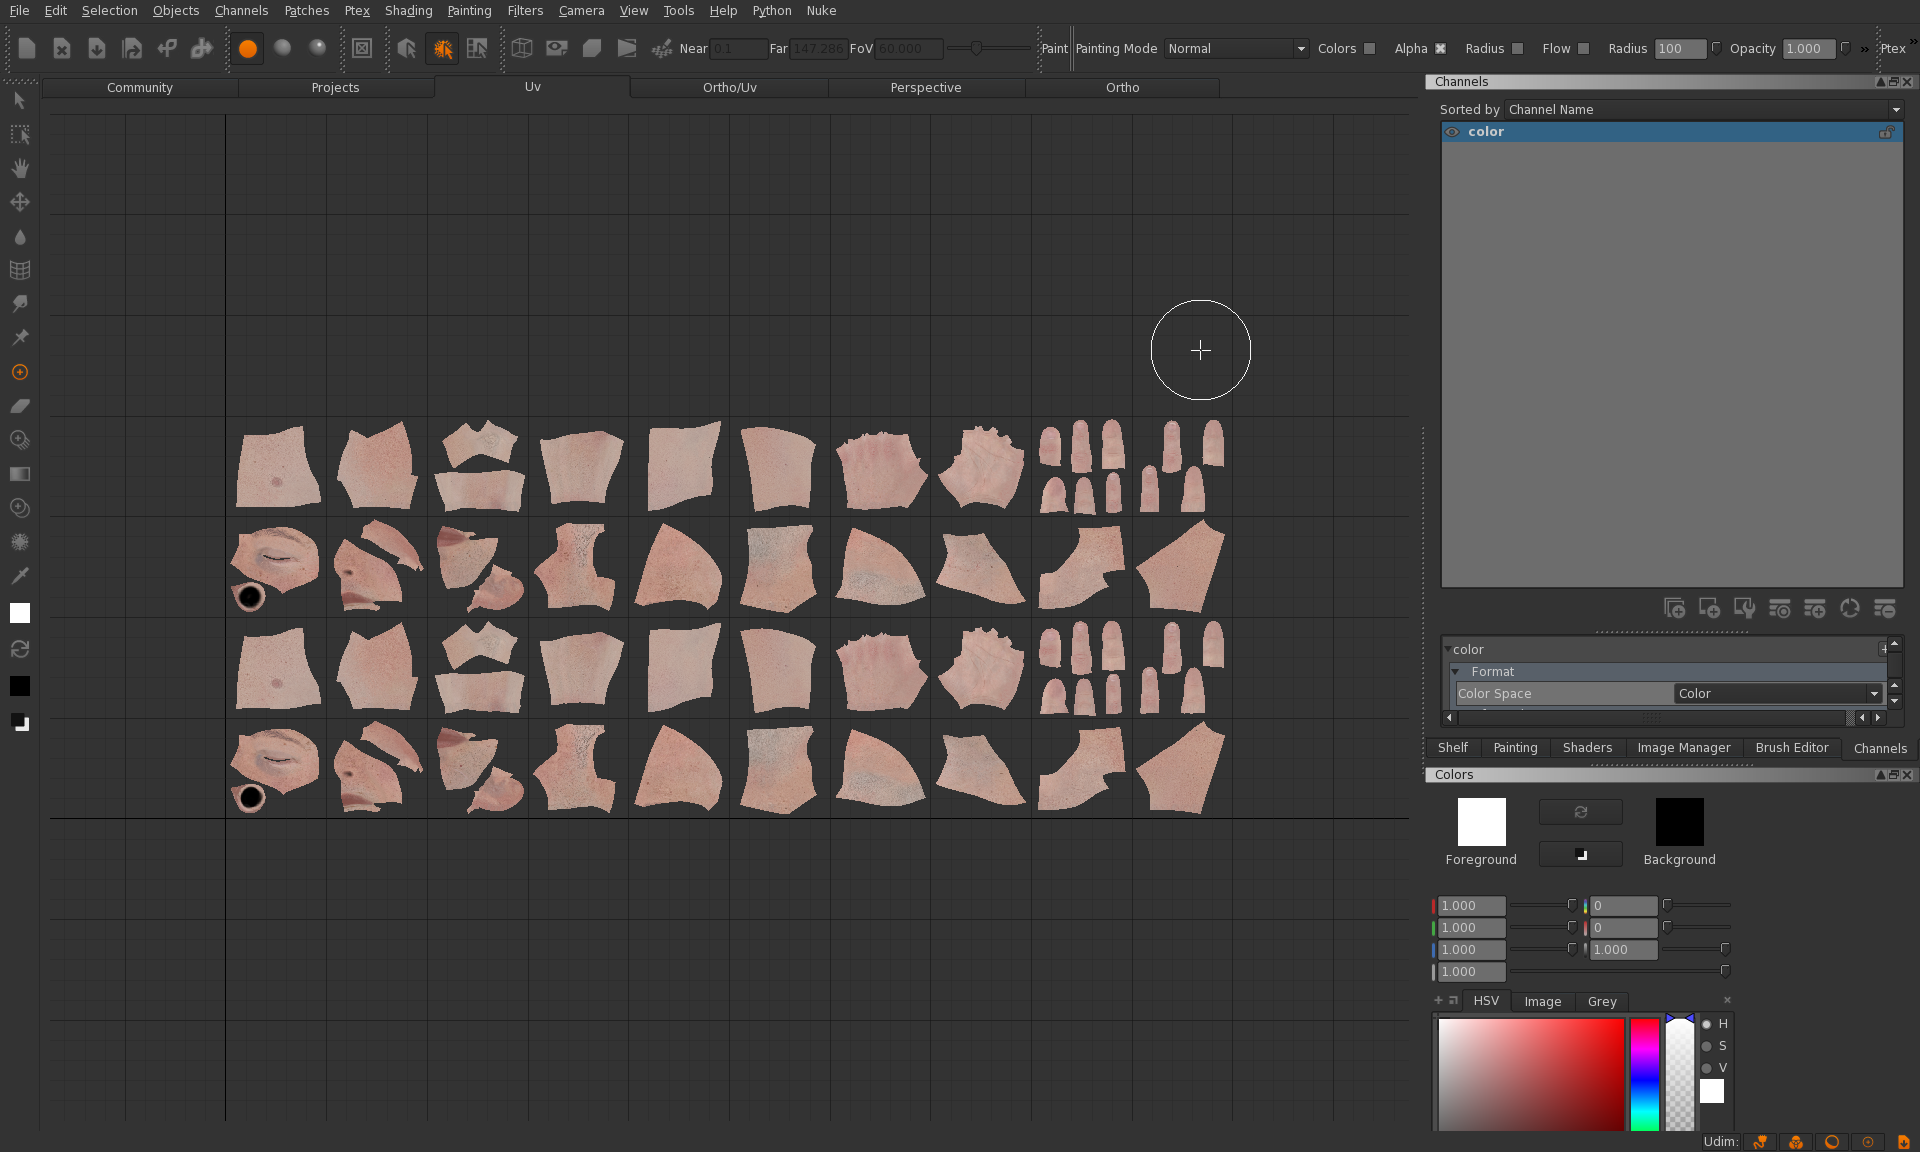Select the H radio button
The image size is (1920, 1152).
click(x=1707, y=1024)
